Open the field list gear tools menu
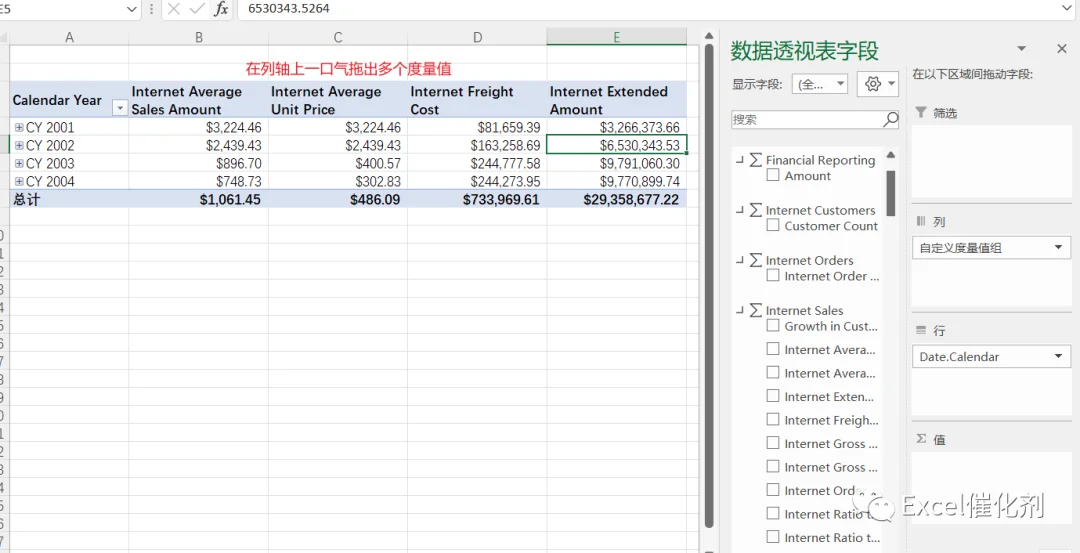 tap(878, 84)
